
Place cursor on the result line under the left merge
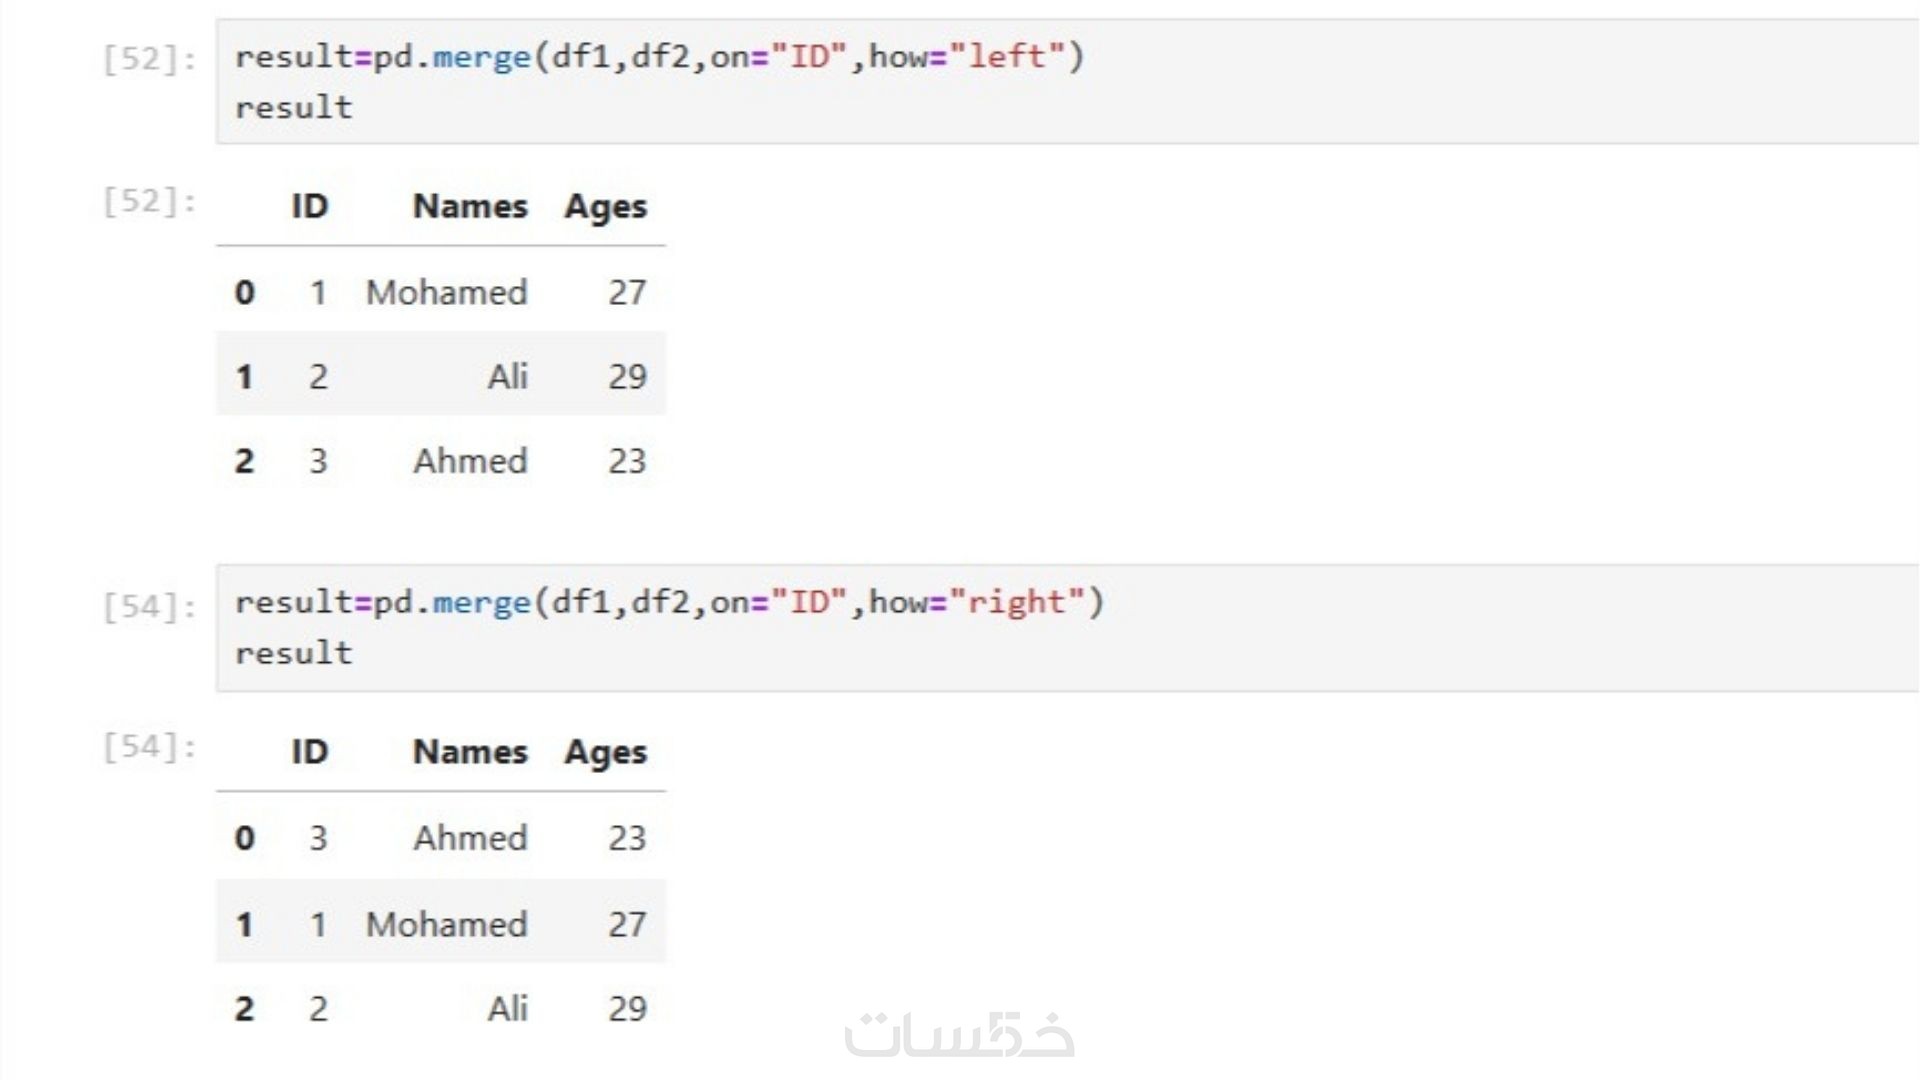click(x=294, y=107)
